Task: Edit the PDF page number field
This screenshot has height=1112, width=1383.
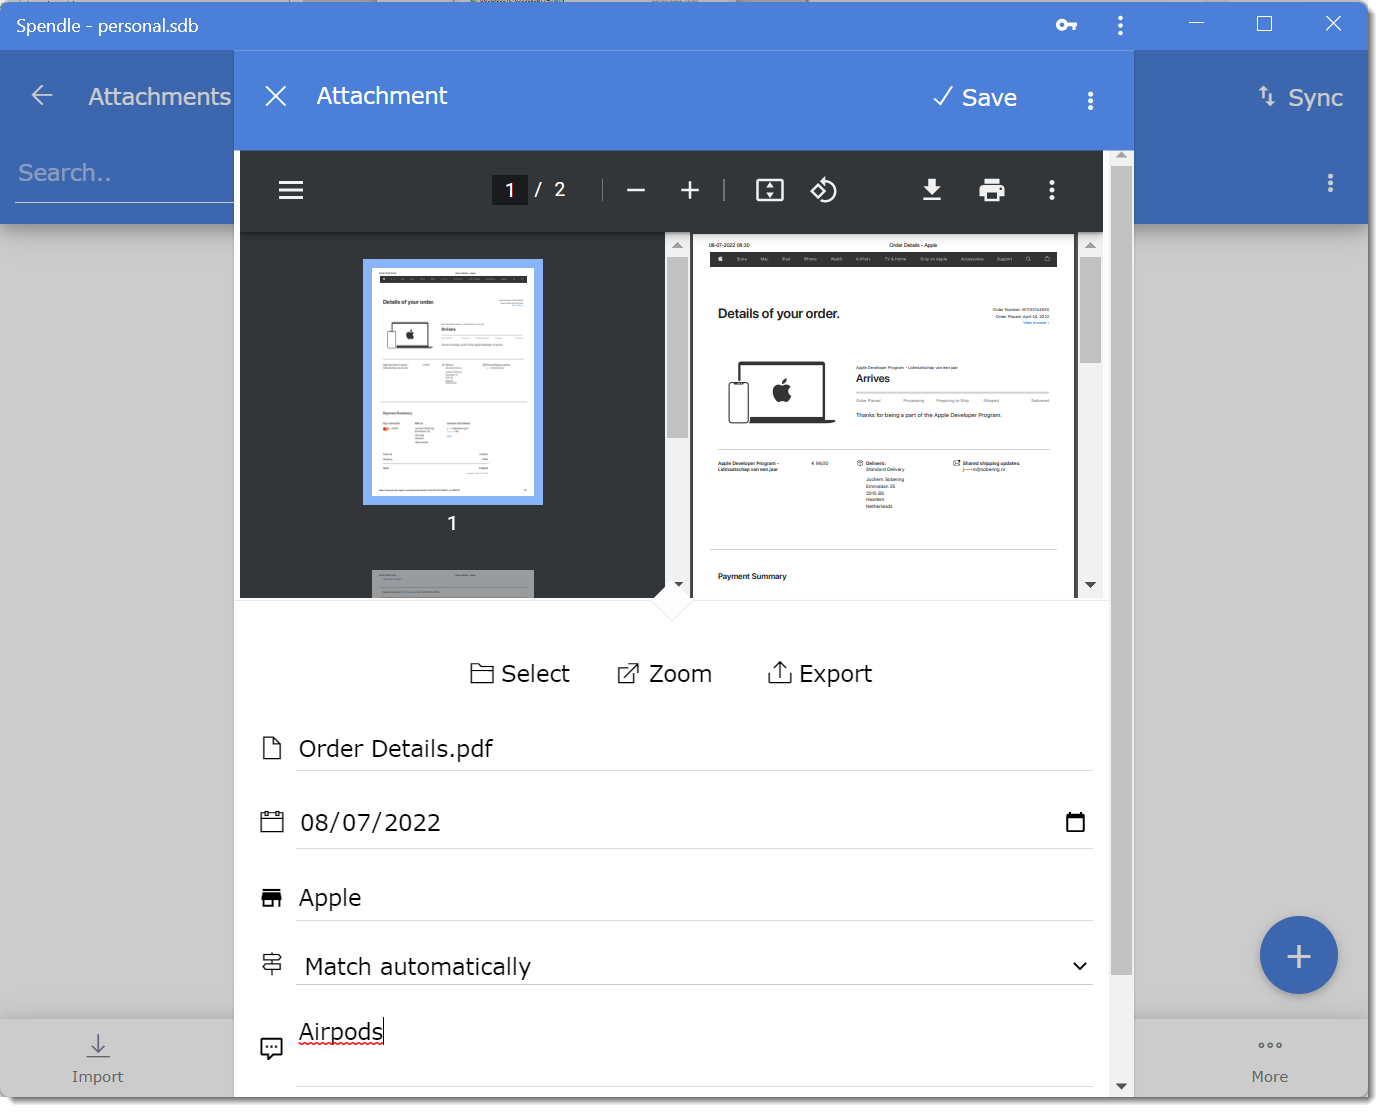Action: pyautogui.click(x=510, y=190)
